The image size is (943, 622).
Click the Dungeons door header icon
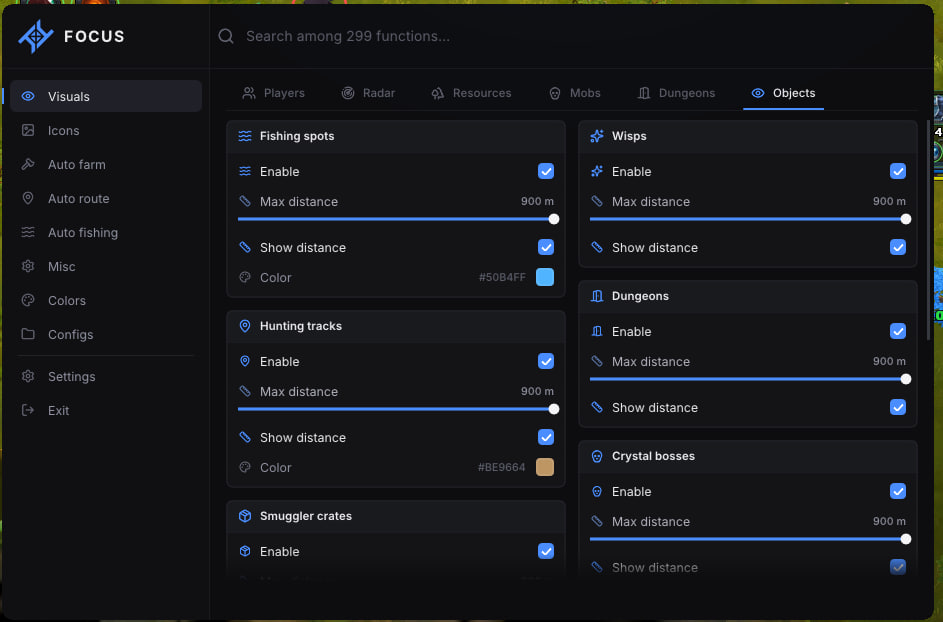click(x=597, y=296)
